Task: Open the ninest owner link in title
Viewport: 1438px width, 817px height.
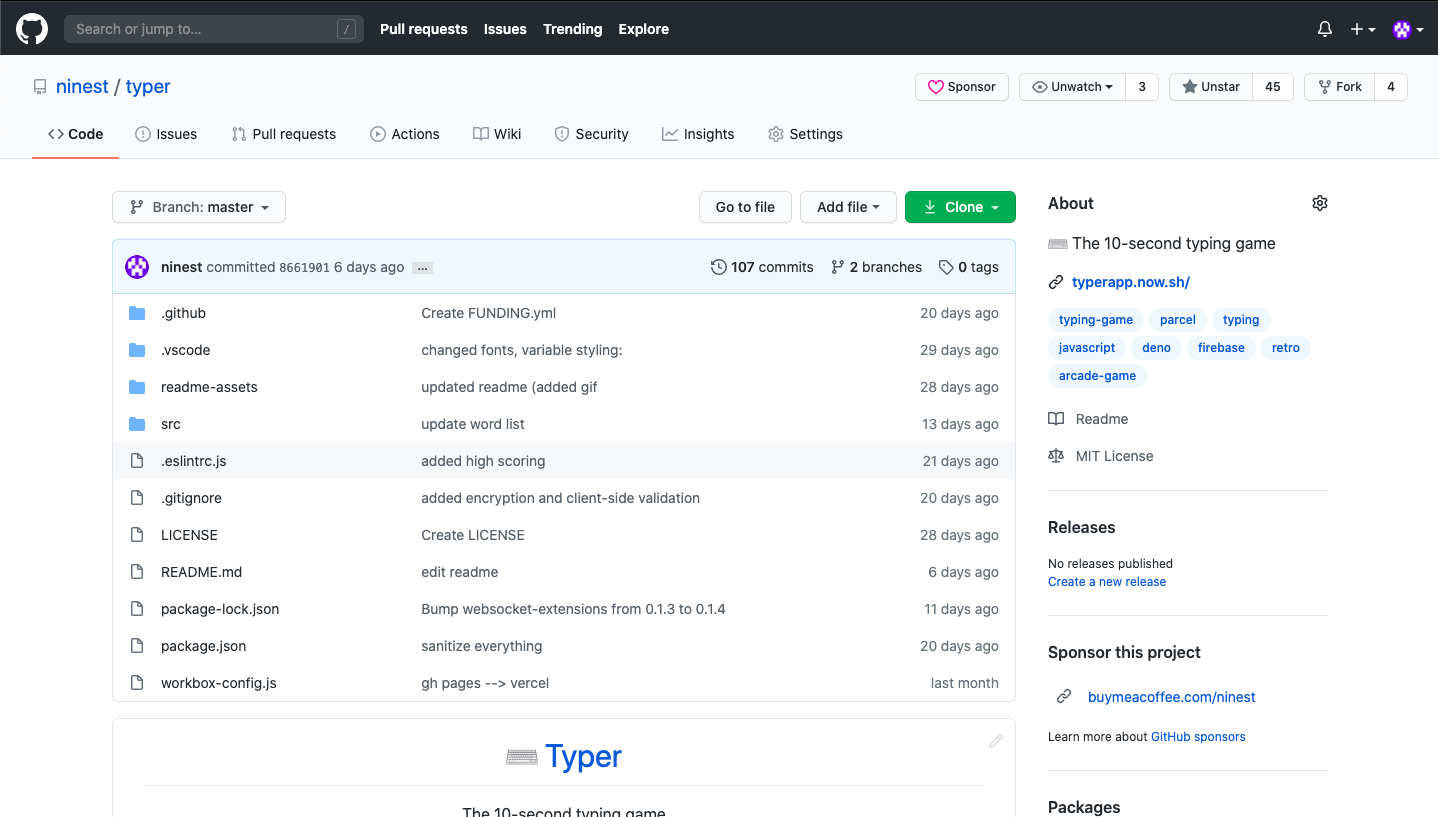Action: point(82,87)
